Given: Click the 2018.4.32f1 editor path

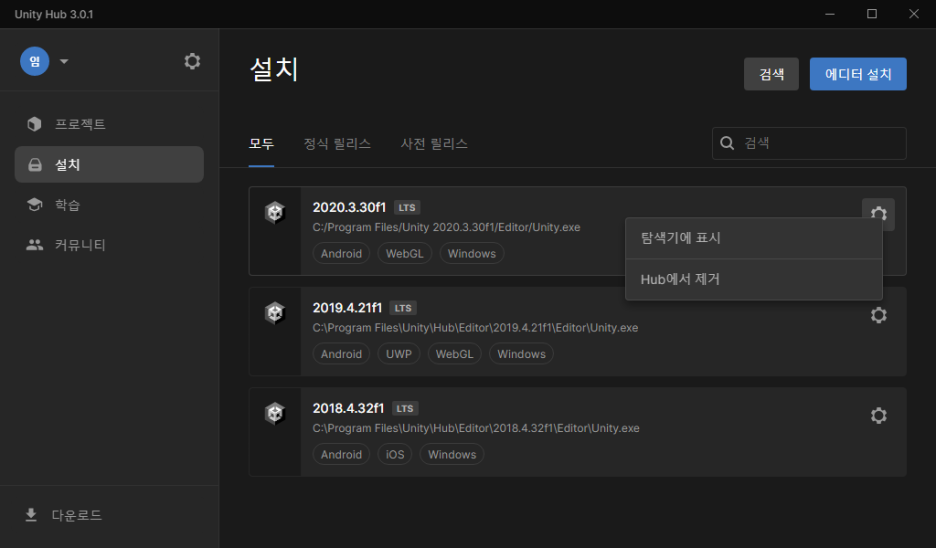Looking at the screenshot, I should click(x=476, y=428).
